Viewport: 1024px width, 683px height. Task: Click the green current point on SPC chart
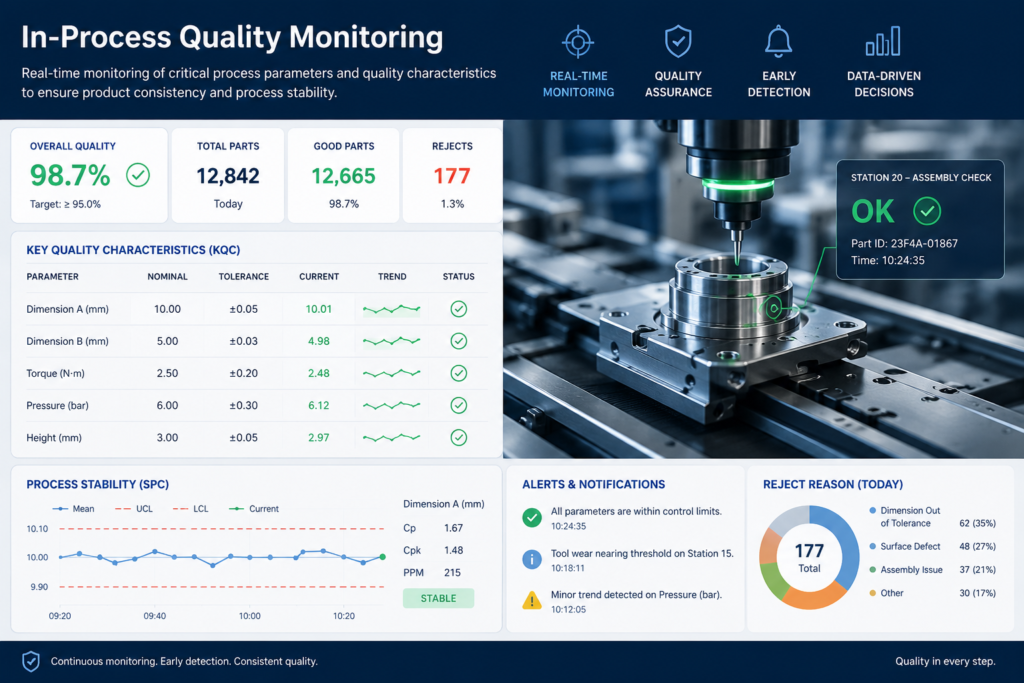[383, 557]
